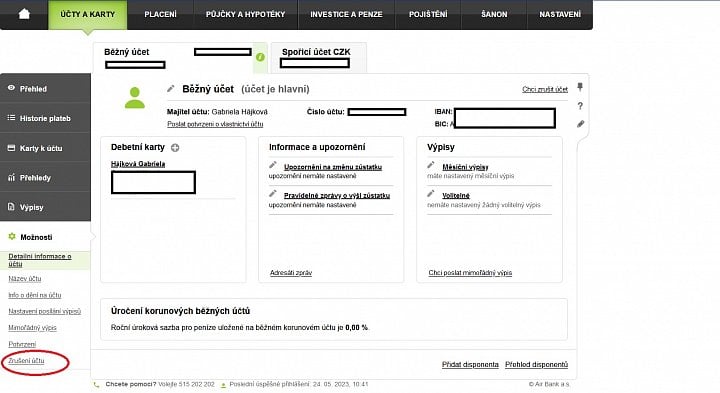This screenshot has height=393, width=720.
Task: Click the paperclip icon on the right edge
Action: 580,124
